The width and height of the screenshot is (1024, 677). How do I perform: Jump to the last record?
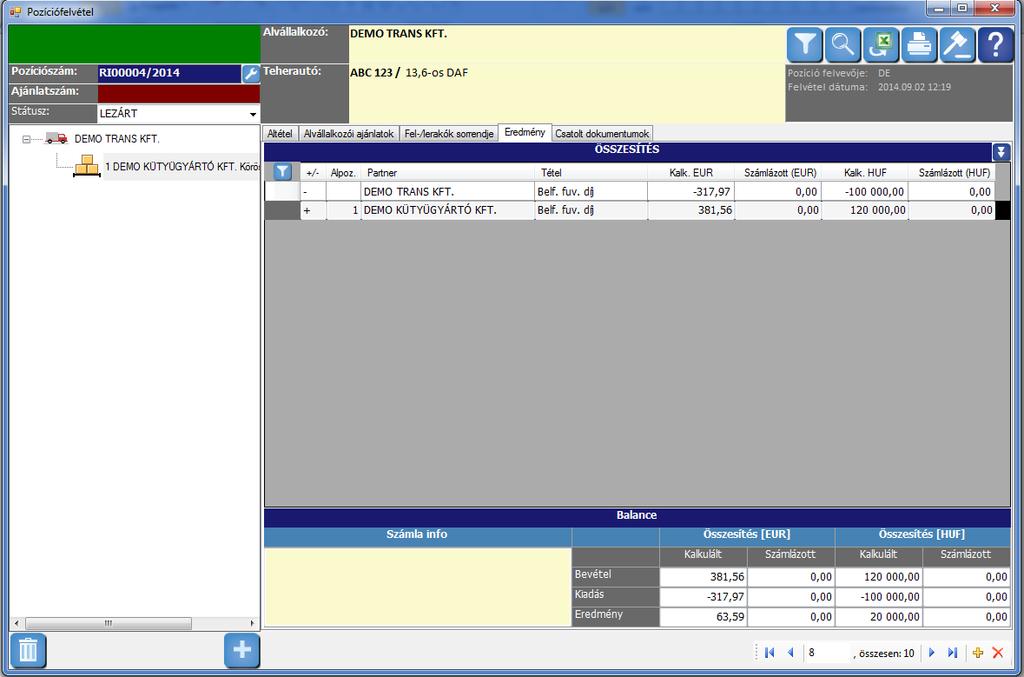[x=952, y=652]
